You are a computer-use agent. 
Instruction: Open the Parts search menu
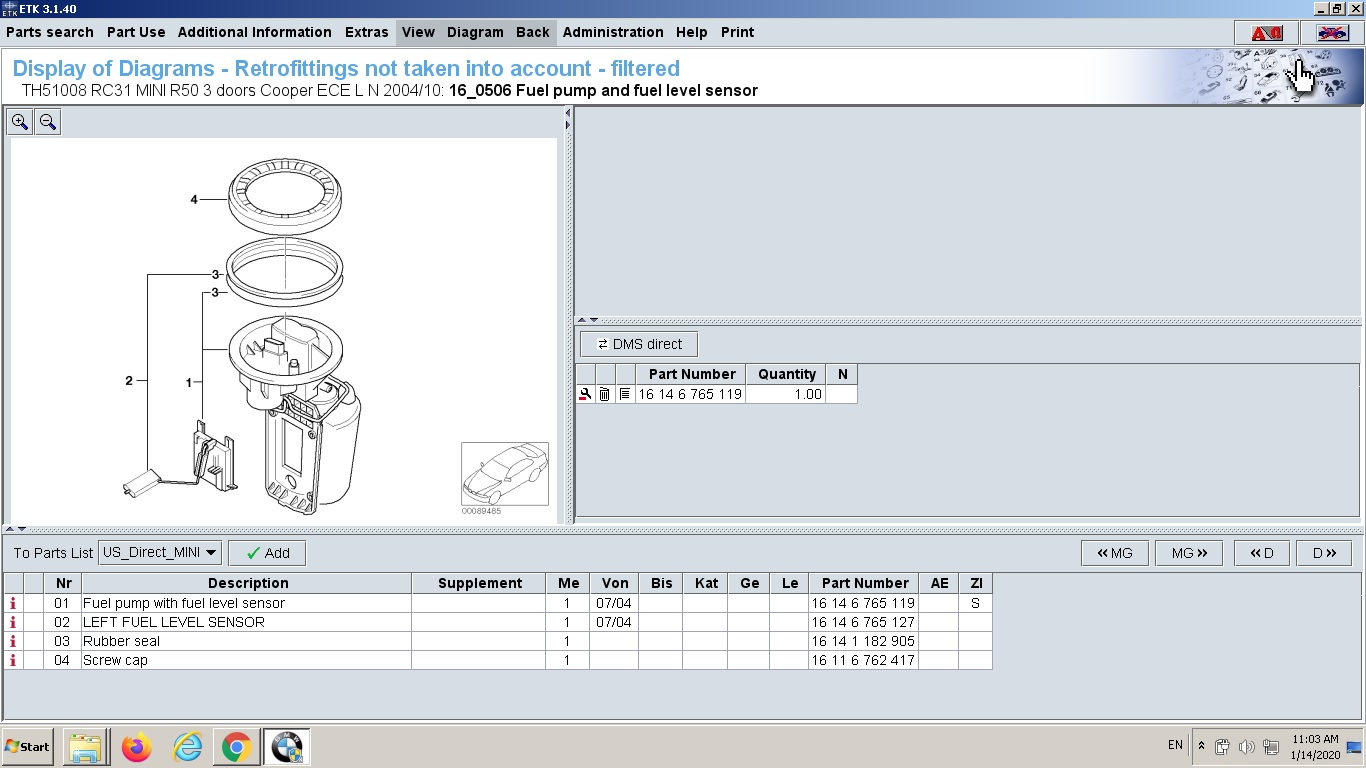tap(50, 32)
